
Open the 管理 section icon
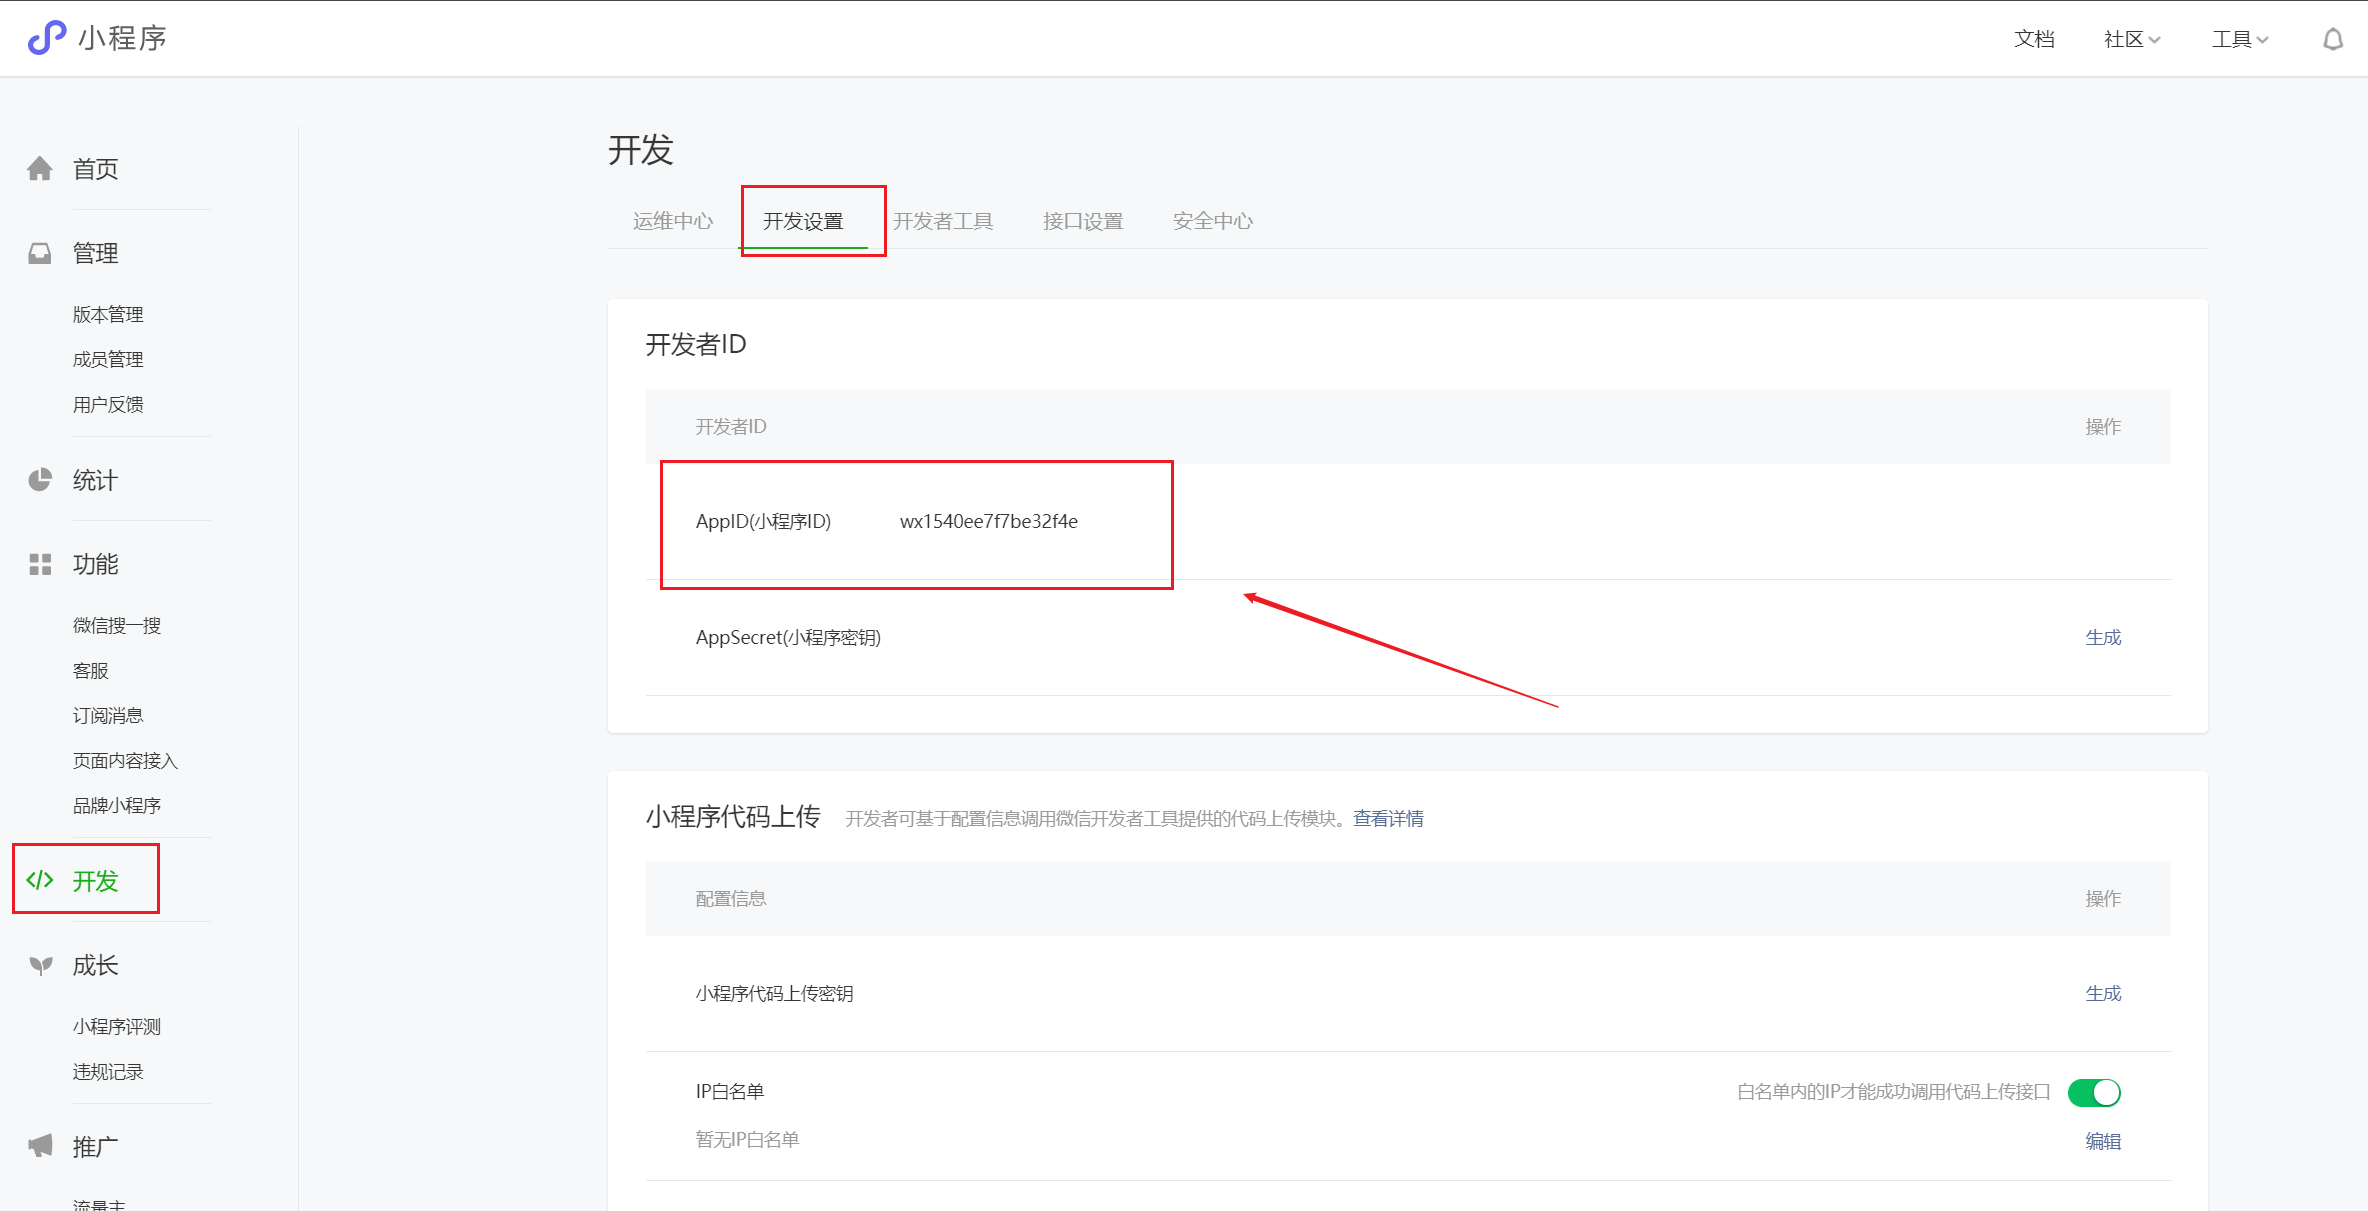tap(40, 253)
